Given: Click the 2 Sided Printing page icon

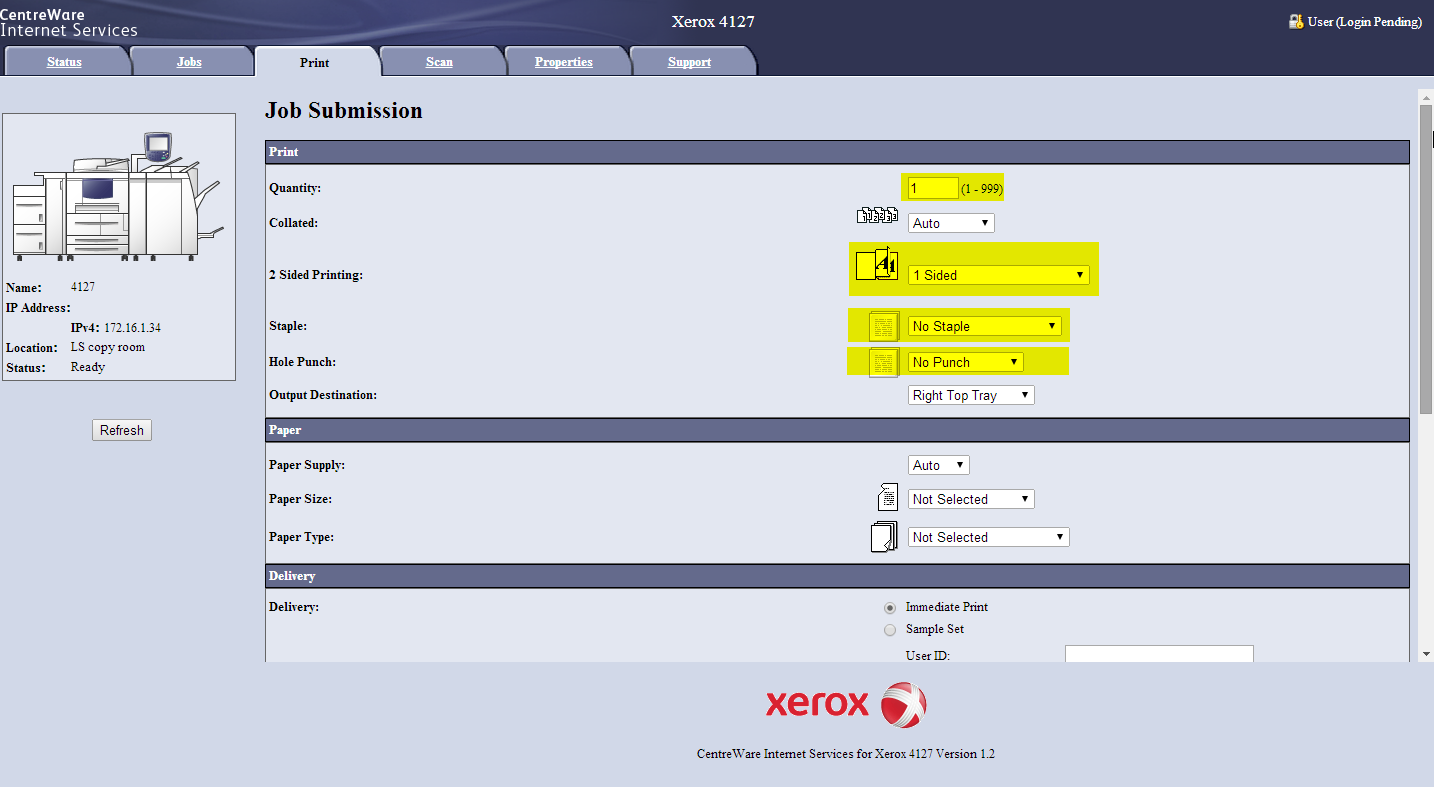Looking at the screenshot, I should tap(877, 266).
